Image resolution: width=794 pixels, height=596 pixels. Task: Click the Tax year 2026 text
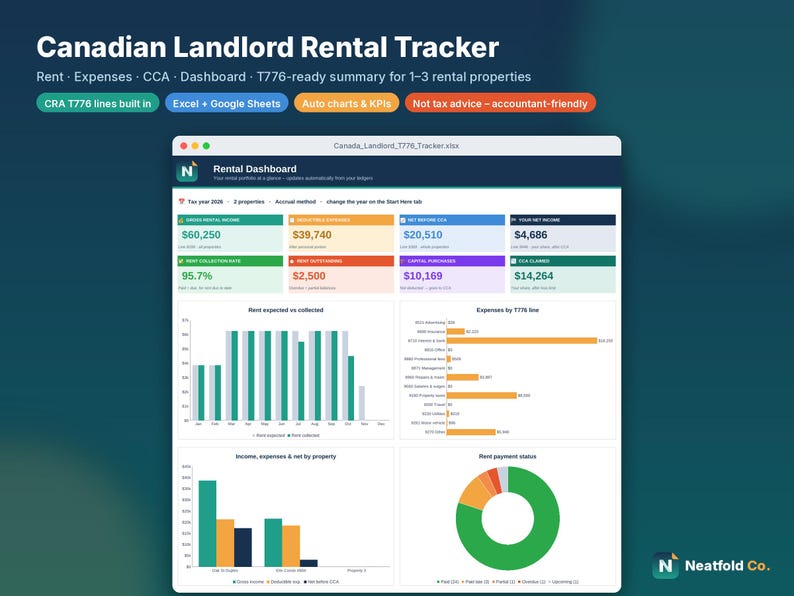point(205,202)
